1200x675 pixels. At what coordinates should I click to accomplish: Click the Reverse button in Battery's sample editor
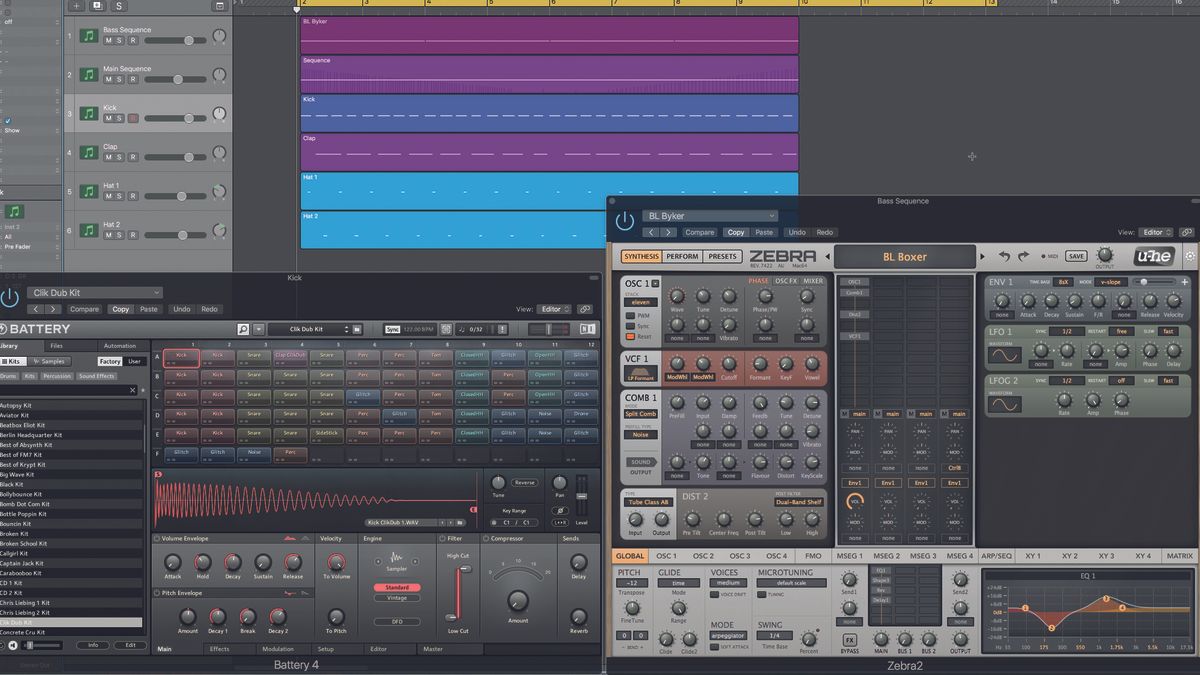coord(524,483)
